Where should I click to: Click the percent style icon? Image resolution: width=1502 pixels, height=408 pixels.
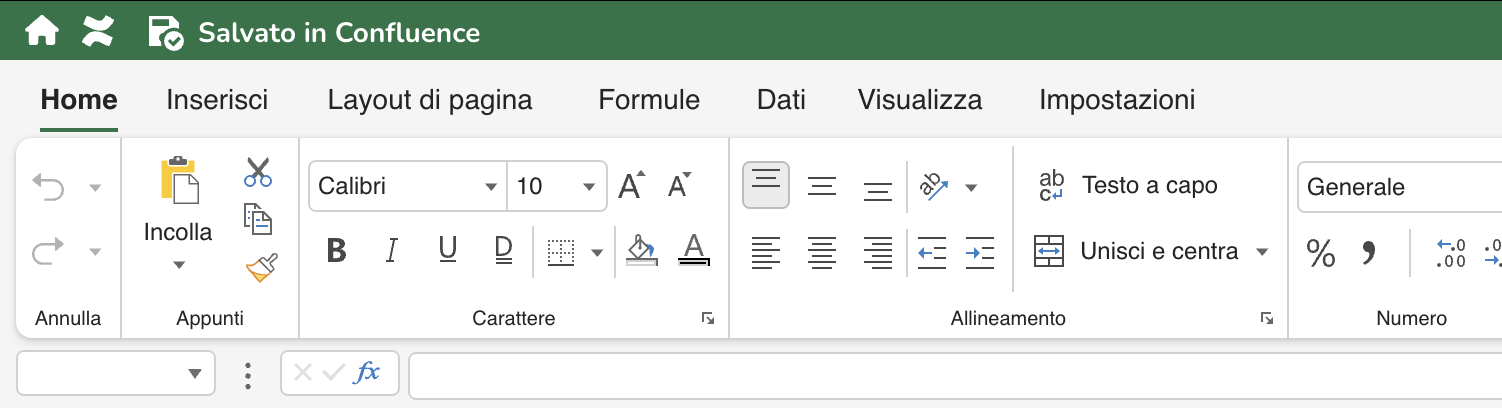(x=1320, y=254)
